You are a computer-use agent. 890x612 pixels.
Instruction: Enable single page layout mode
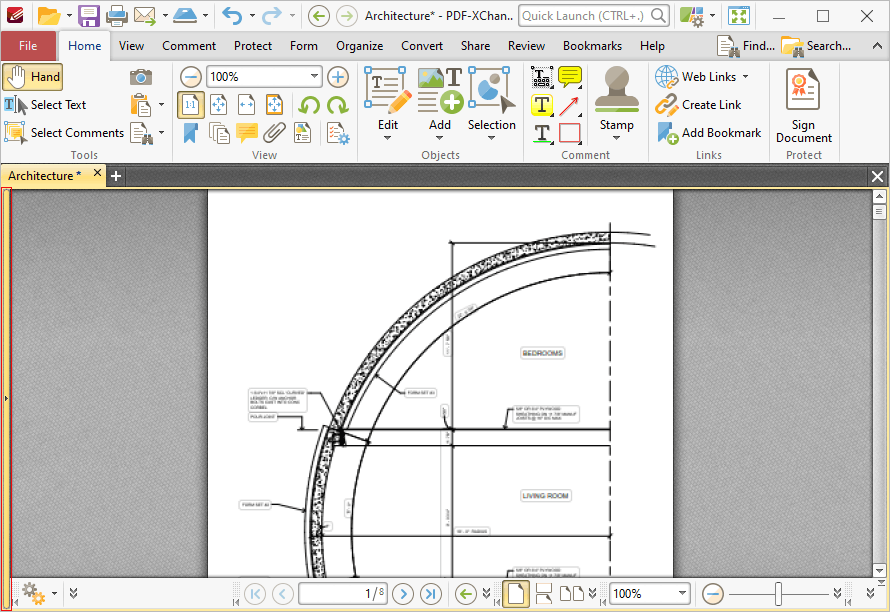pos(515,594)
